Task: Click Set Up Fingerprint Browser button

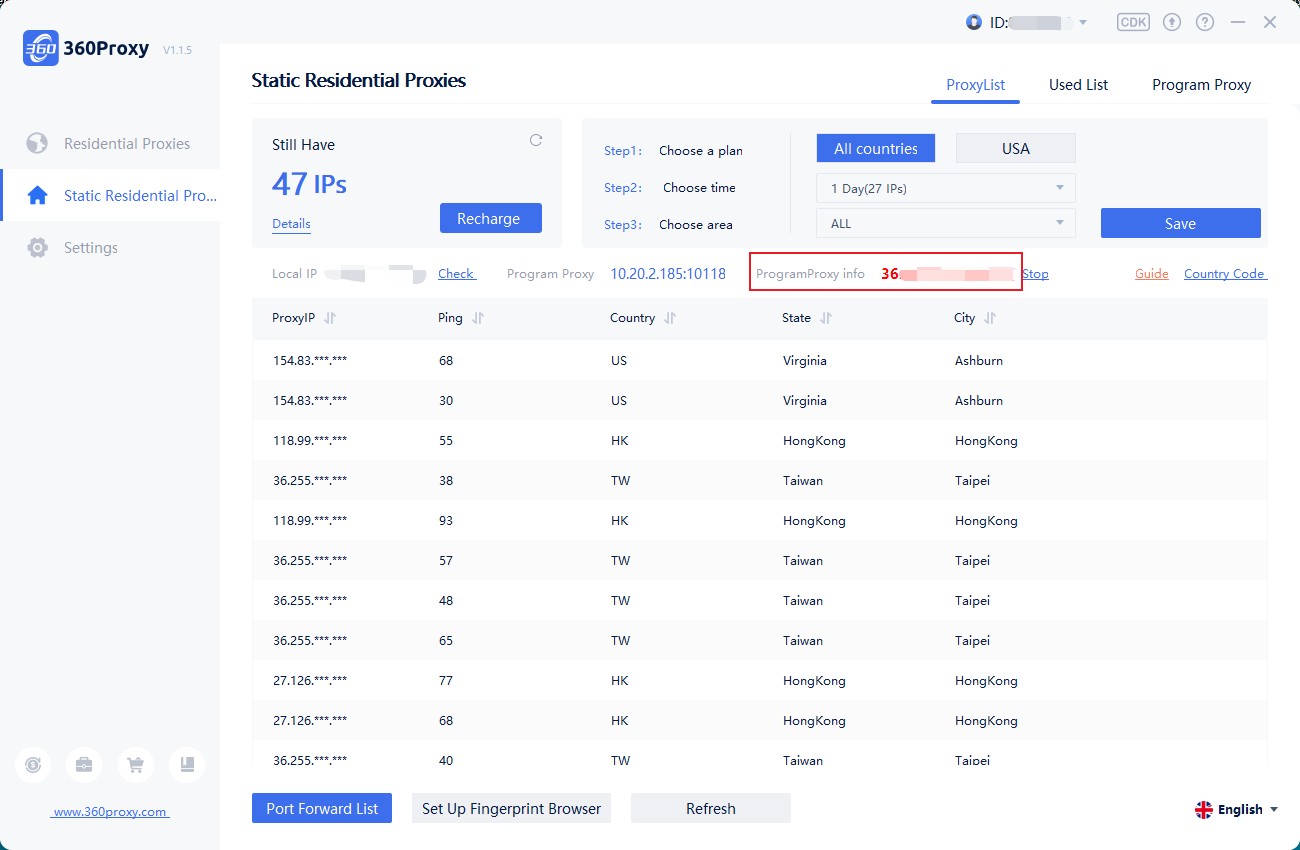Action: 511,808
